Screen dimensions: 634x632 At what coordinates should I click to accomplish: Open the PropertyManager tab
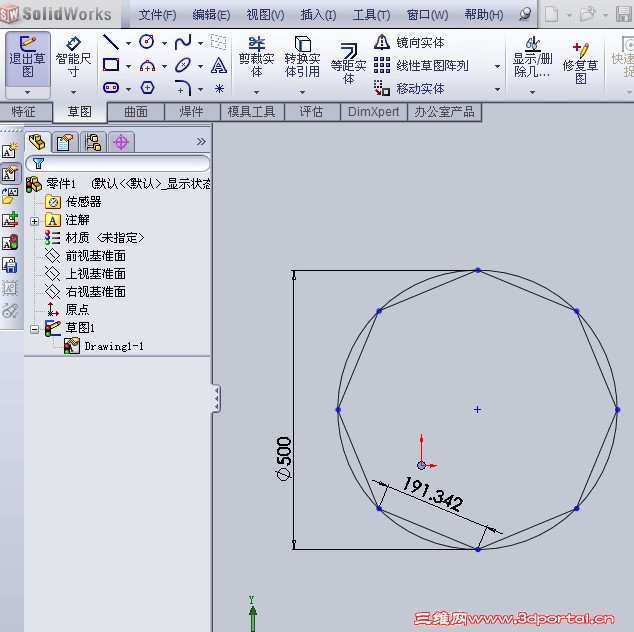click(x=65, y=142)
